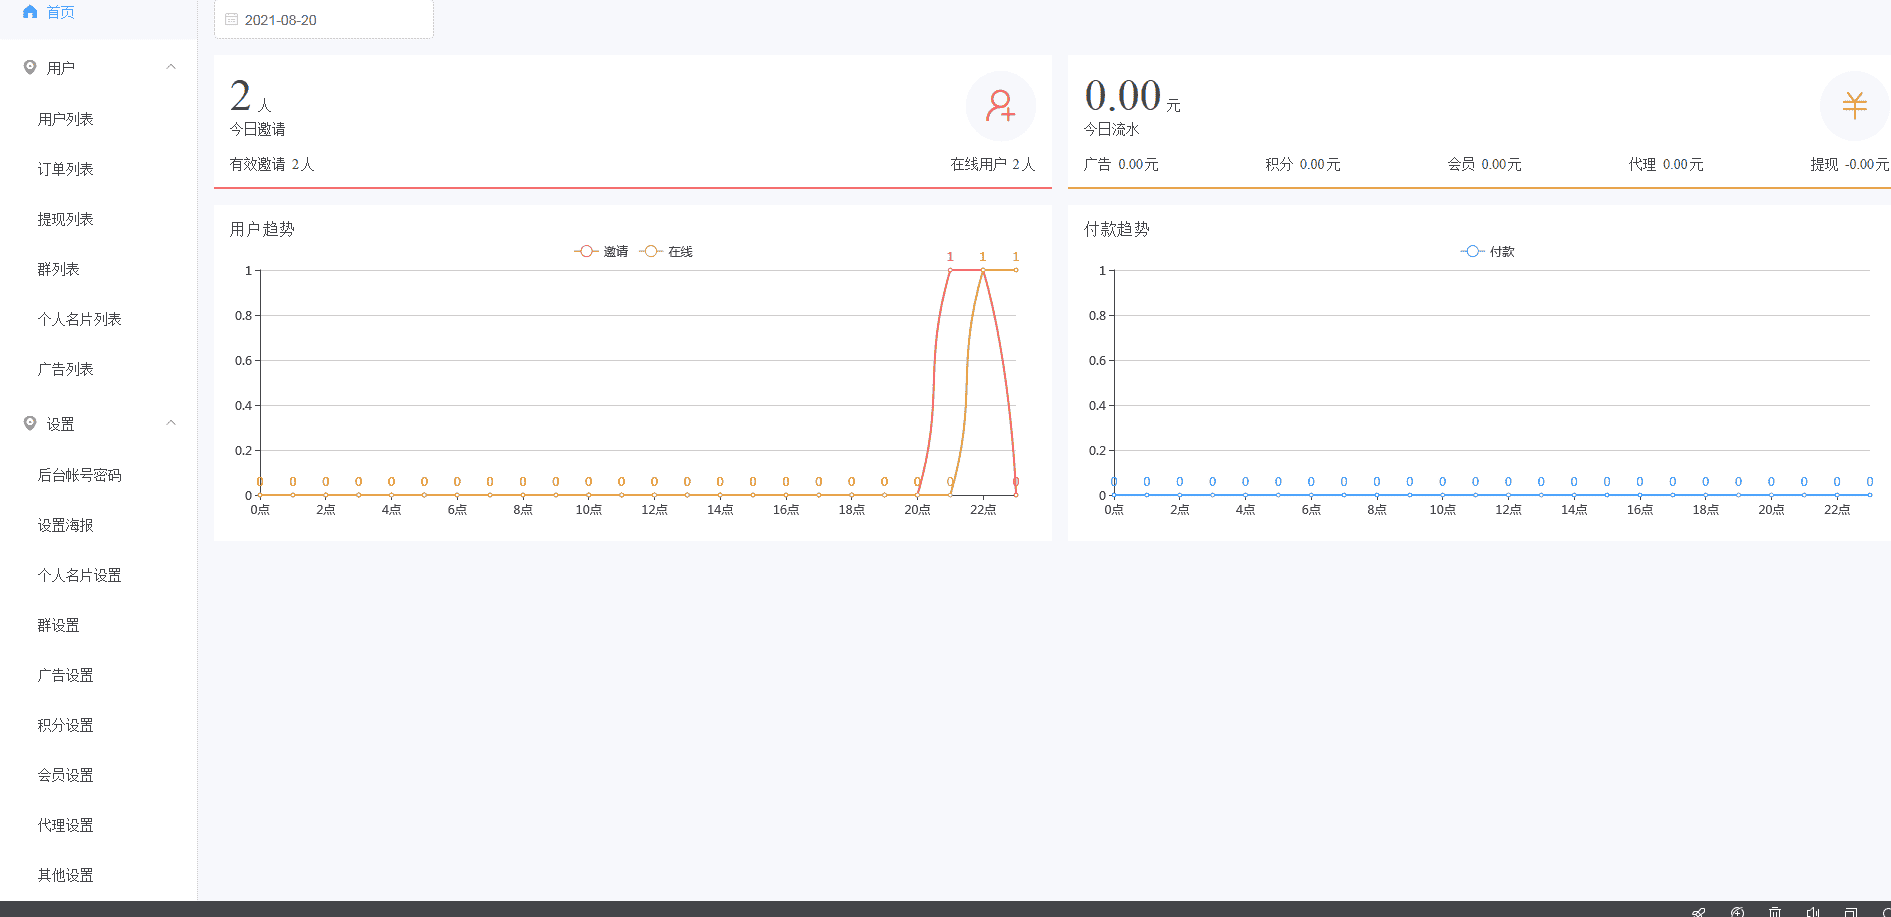Toggle the 邀请 series in the user trend legend
Viewport: 1891px width, 917px height.
[x=601, y=252]
